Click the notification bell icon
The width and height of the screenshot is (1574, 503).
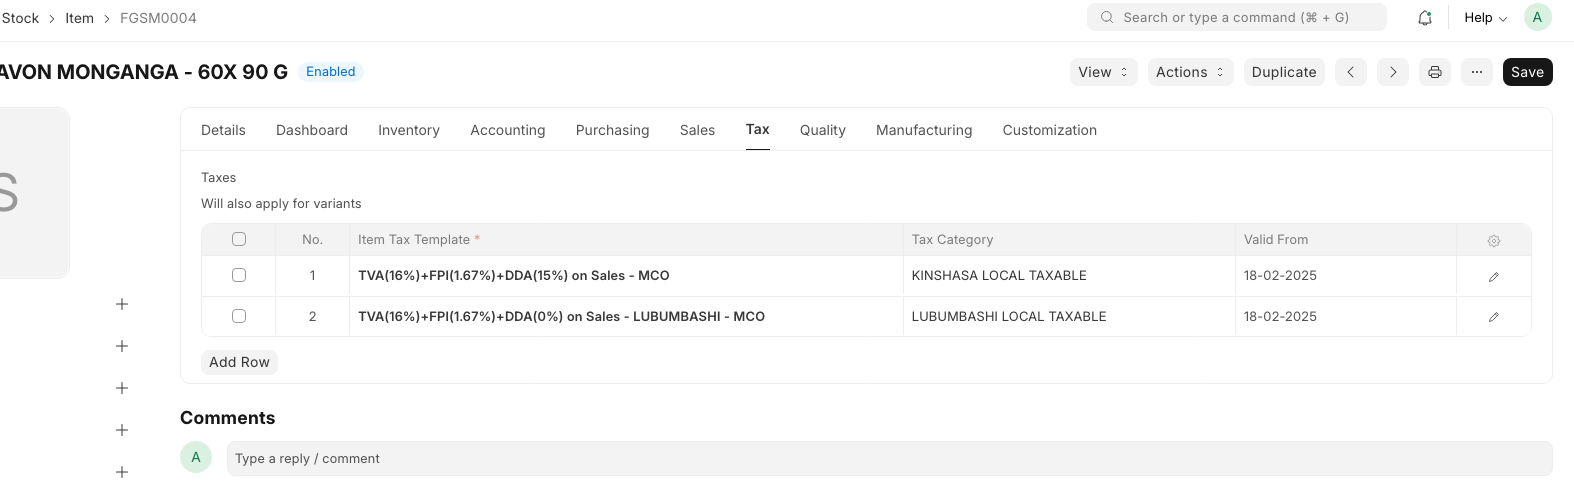1424,18
